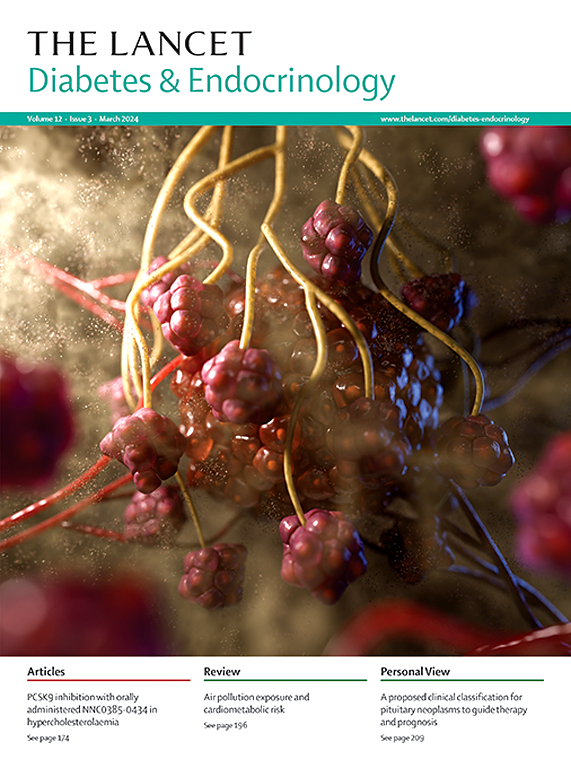Click THE LANCET journal title
571x768 pixels.
pos(140,43)
